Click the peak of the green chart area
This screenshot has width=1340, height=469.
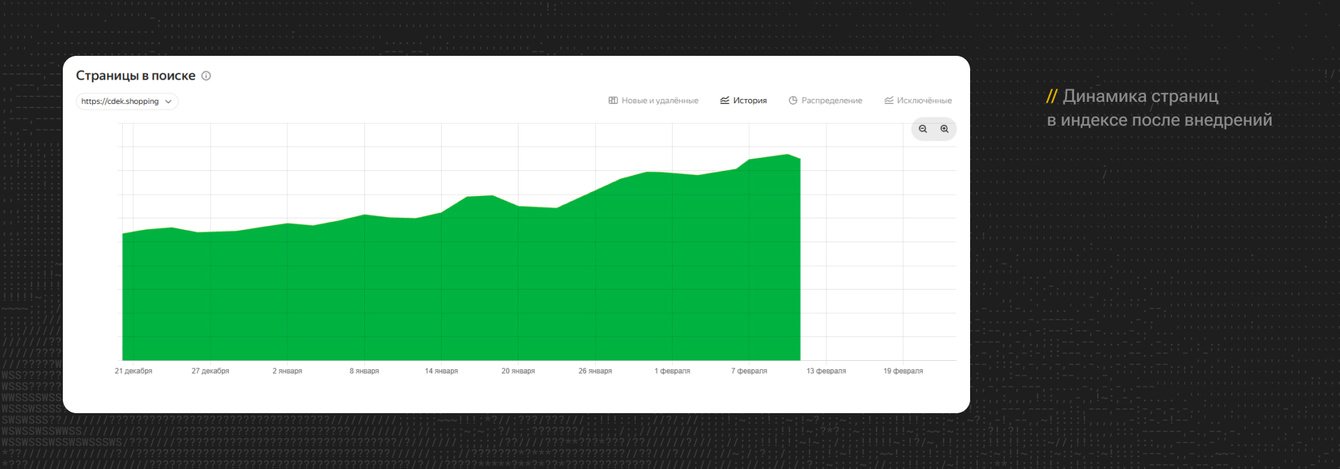787,156
